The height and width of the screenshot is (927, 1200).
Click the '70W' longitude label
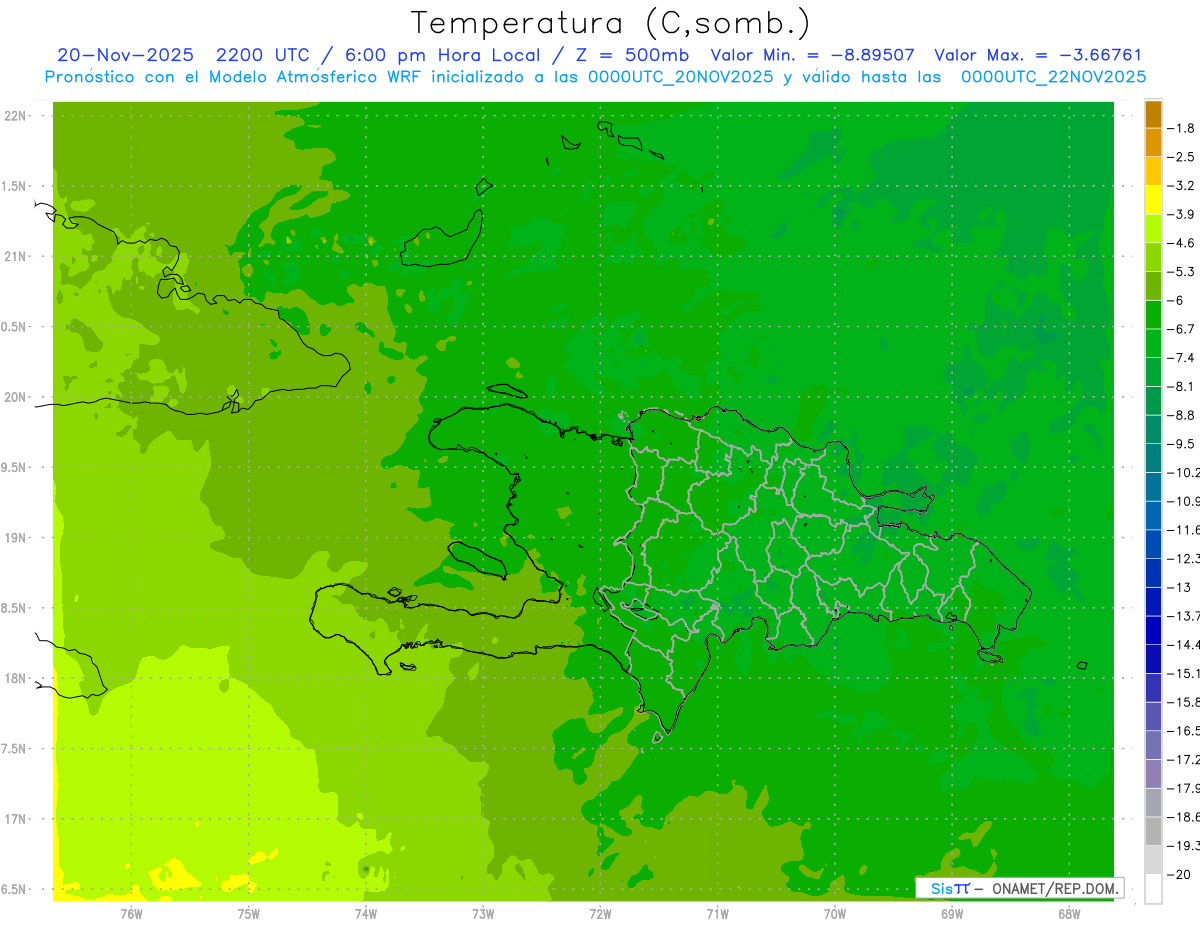tap(835, 914)
